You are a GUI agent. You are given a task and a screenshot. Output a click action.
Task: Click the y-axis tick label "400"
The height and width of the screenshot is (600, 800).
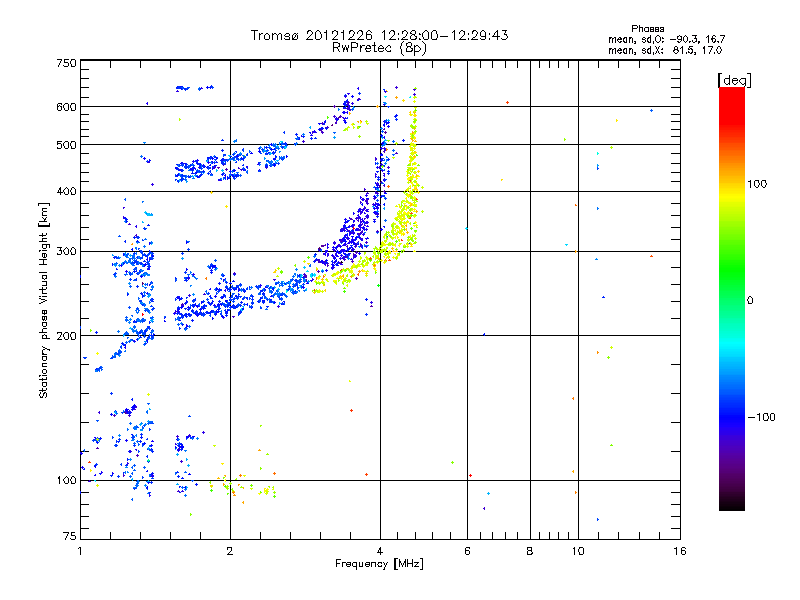click(x=66, y=191)
